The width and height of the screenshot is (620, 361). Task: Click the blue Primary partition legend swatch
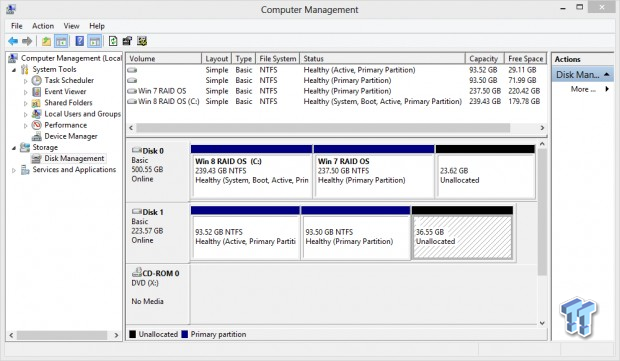tap(184, 334)
